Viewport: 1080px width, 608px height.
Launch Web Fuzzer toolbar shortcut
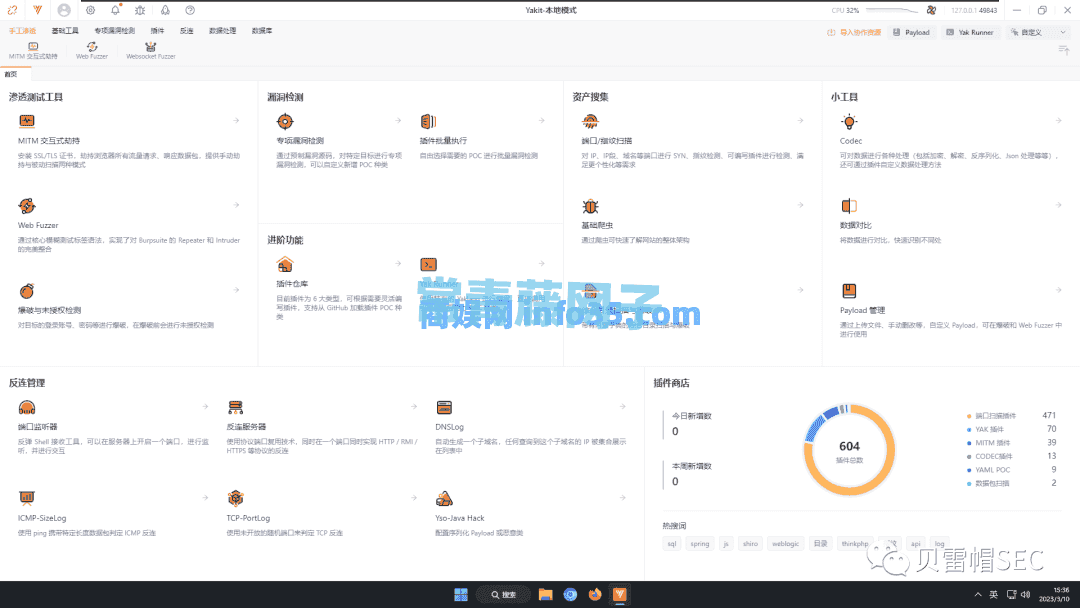pos(92,51)
